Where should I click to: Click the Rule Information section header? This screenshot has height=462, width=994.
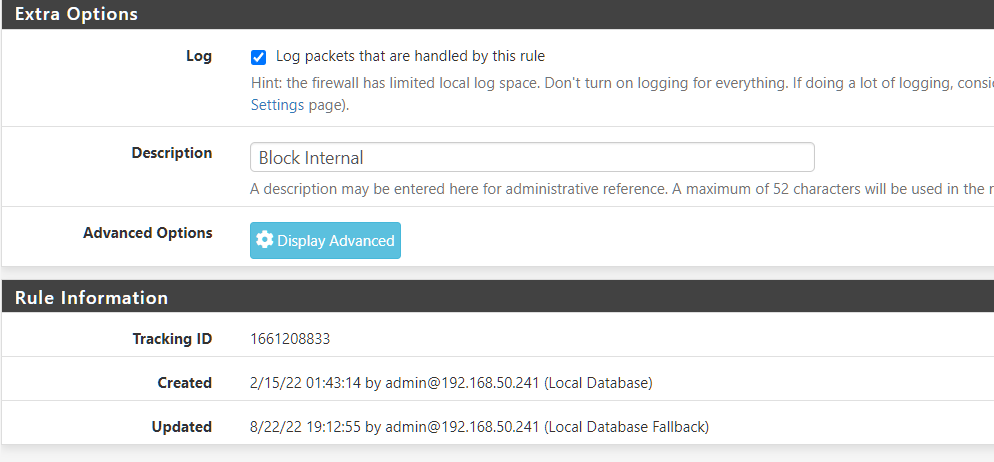click(91, 297)
